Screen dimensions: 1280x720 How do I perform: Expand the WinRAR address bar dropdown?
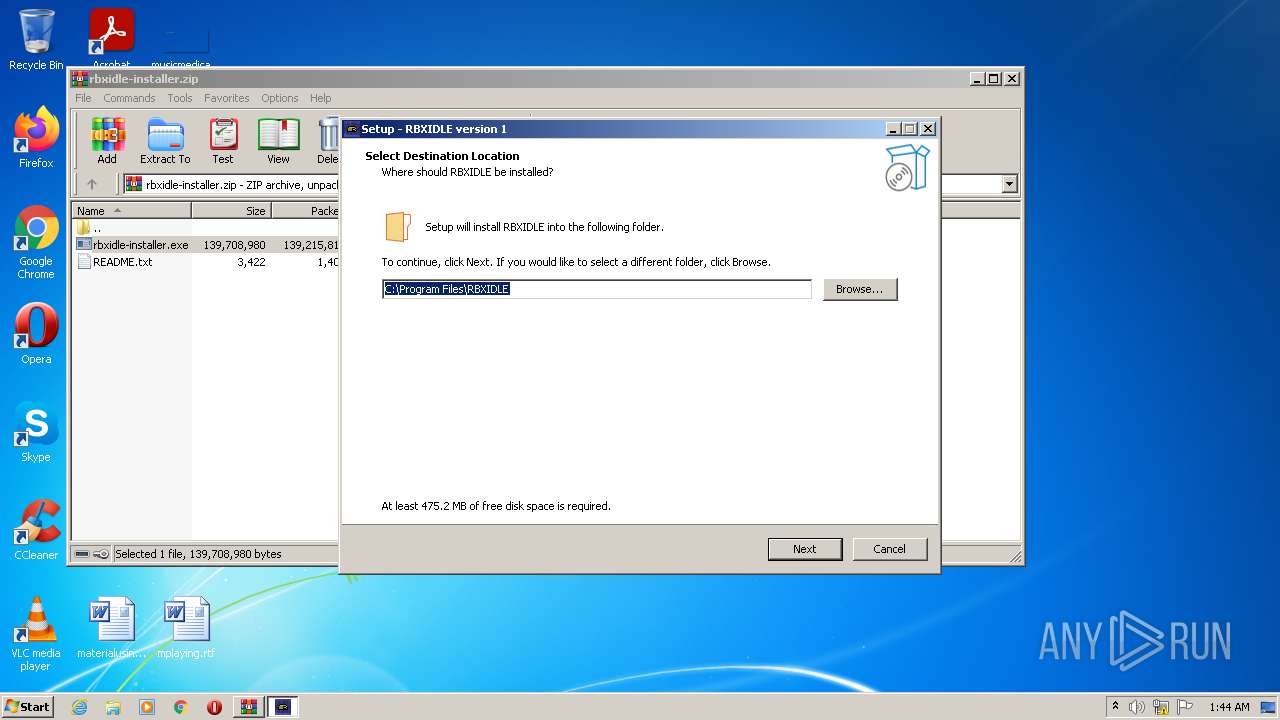tap(1009, 184)
